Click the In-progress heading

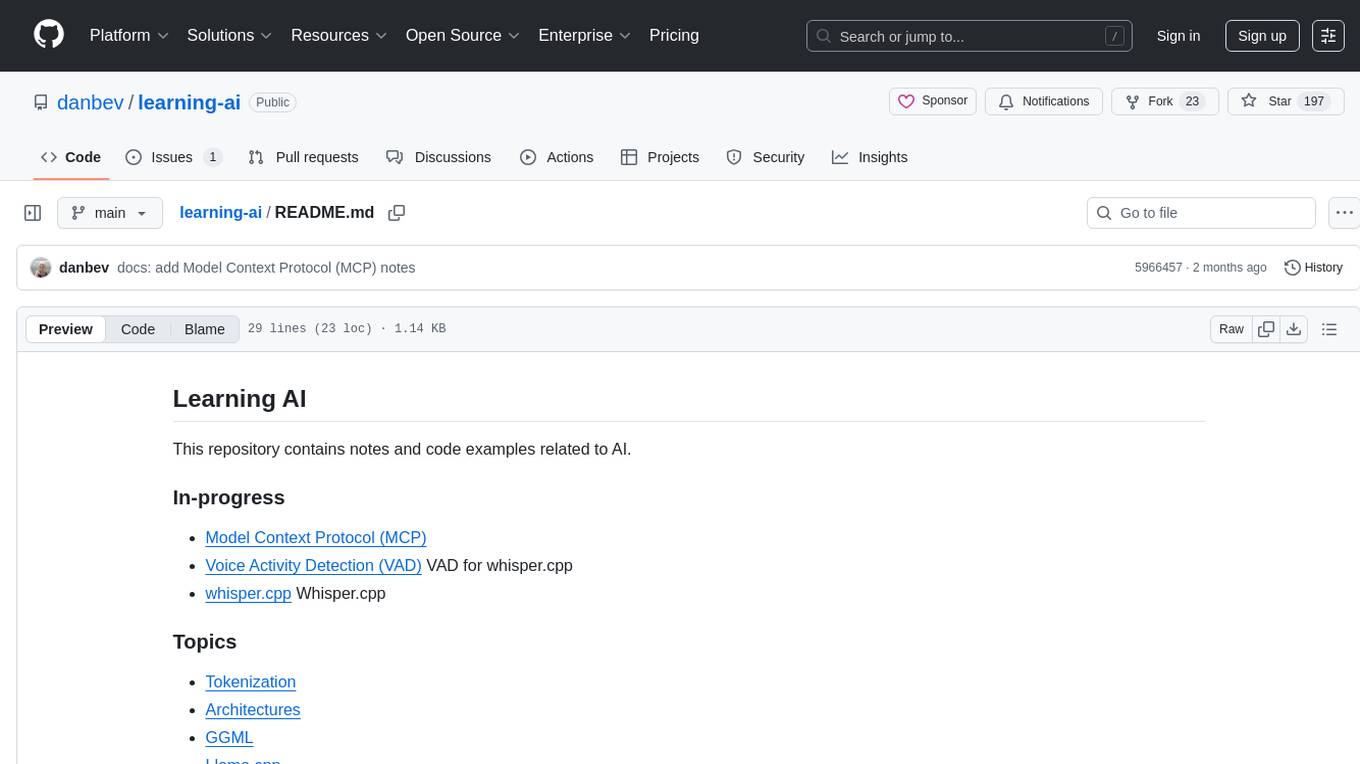[x=229, y=497]
